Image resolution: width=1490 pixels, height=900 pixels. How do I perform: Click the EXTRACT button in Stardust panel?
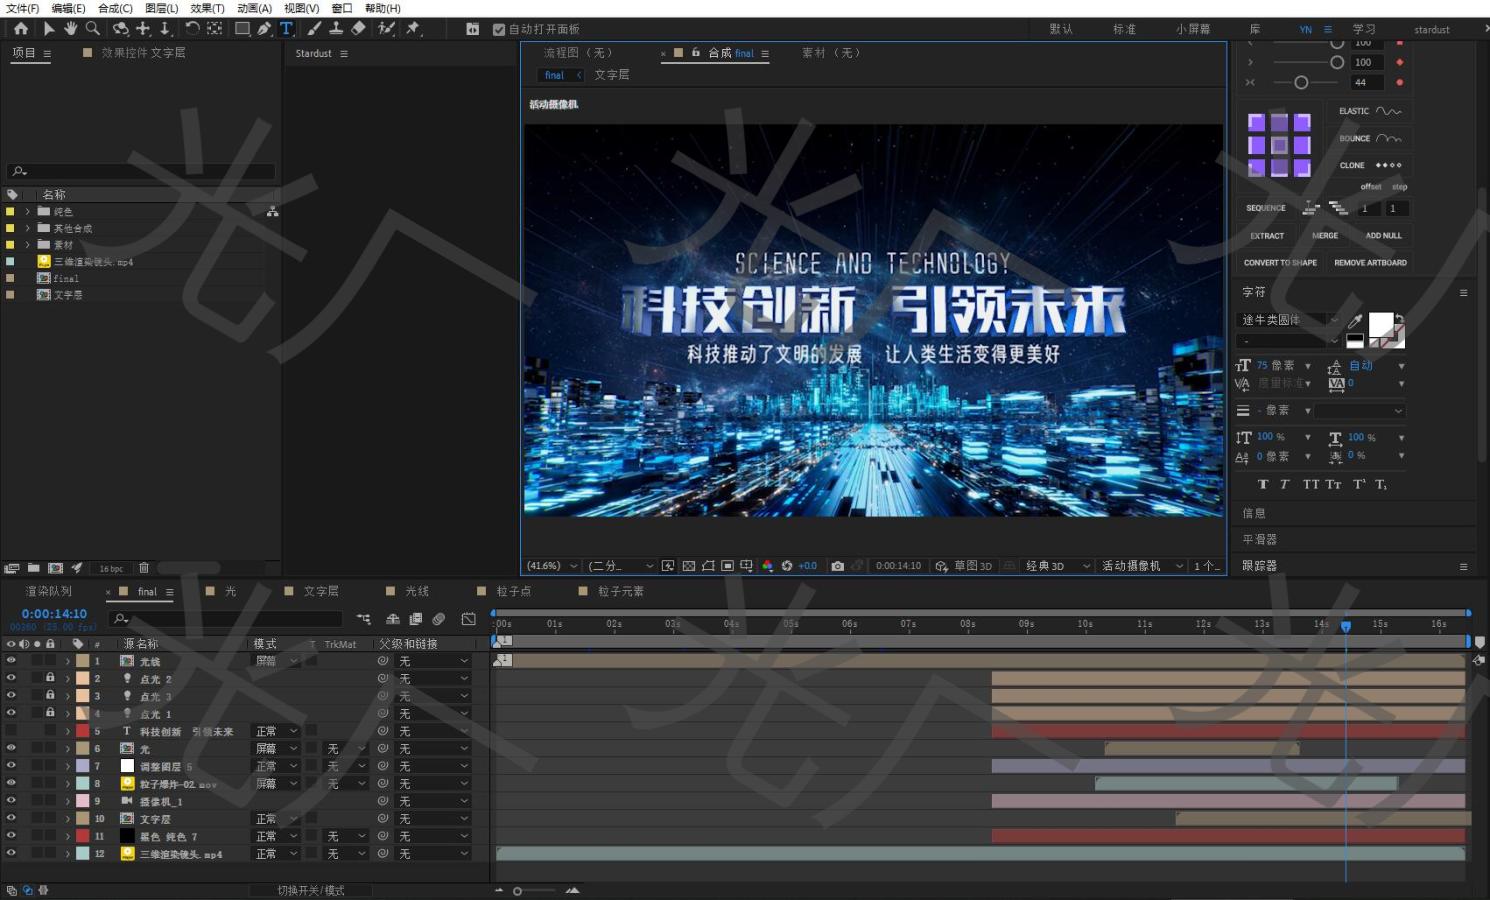1267,235
